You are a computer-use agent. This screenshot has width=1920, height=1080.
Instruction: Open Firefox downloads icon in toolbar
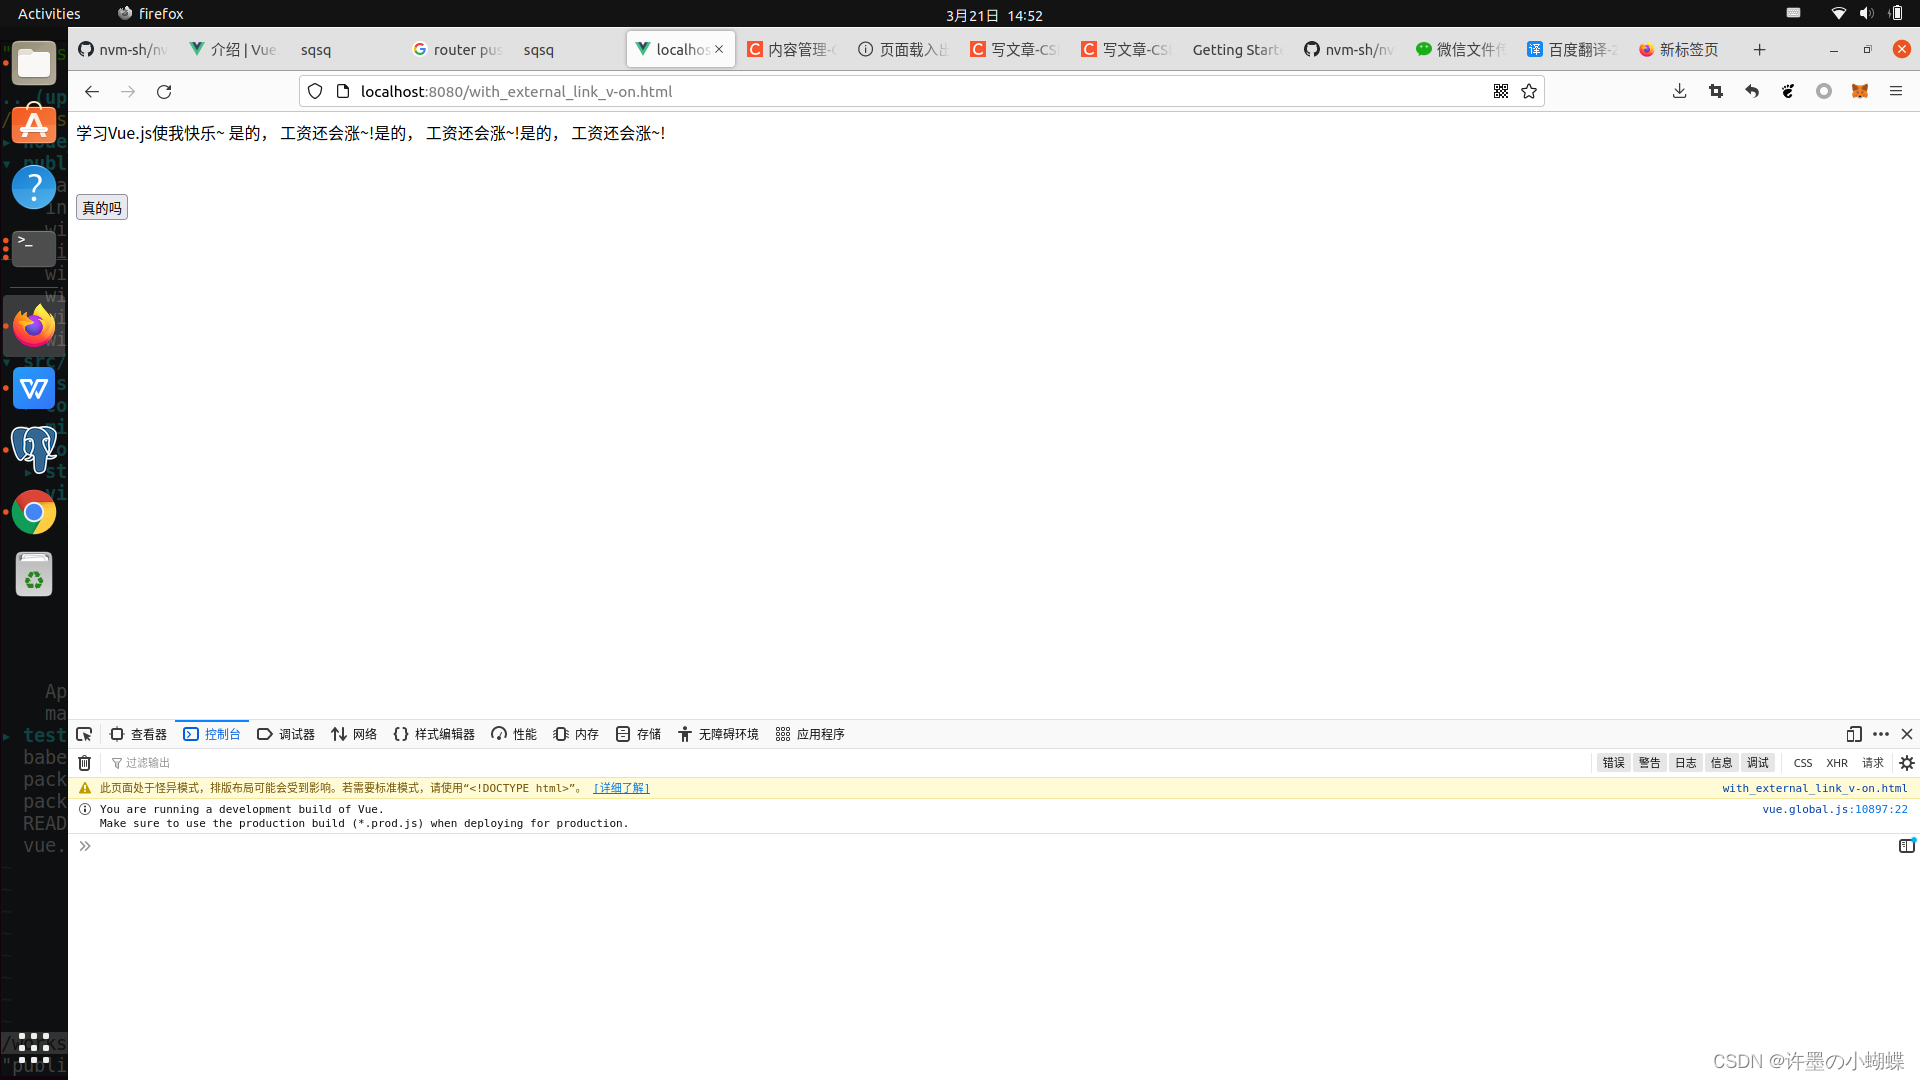(1679, 91)
